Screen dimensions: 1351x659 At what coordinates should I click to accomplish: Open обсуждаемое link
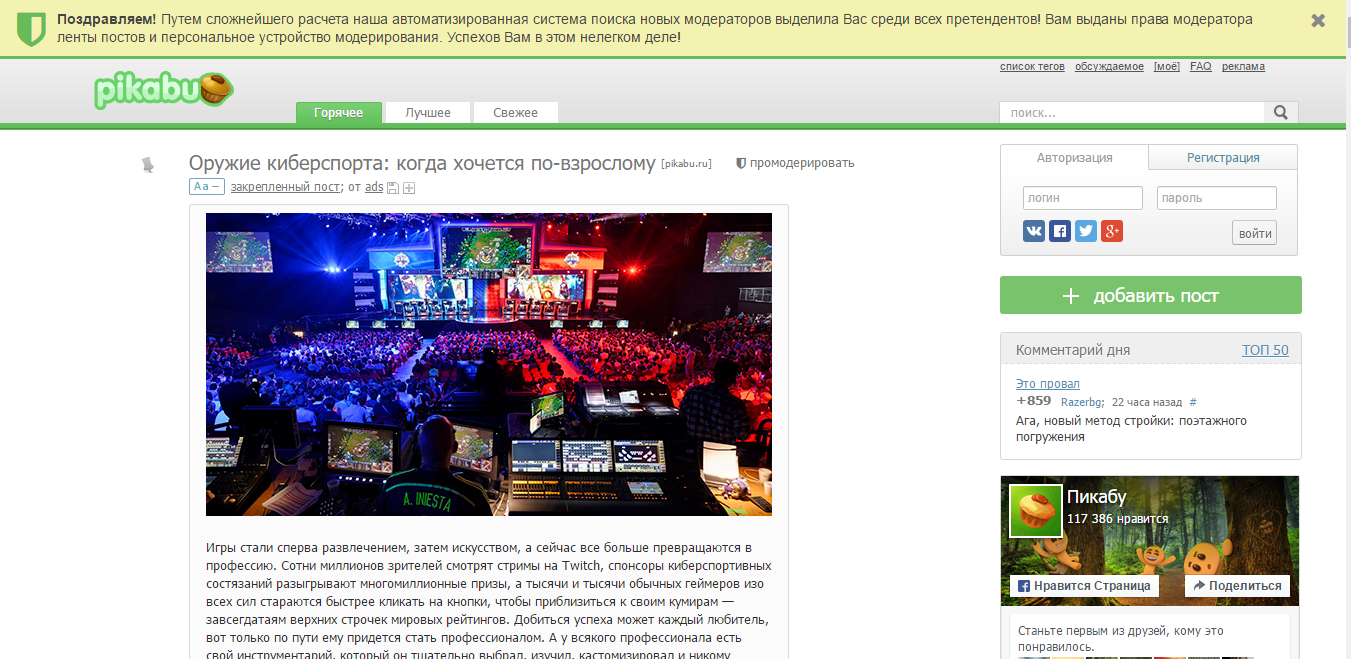1109,67
